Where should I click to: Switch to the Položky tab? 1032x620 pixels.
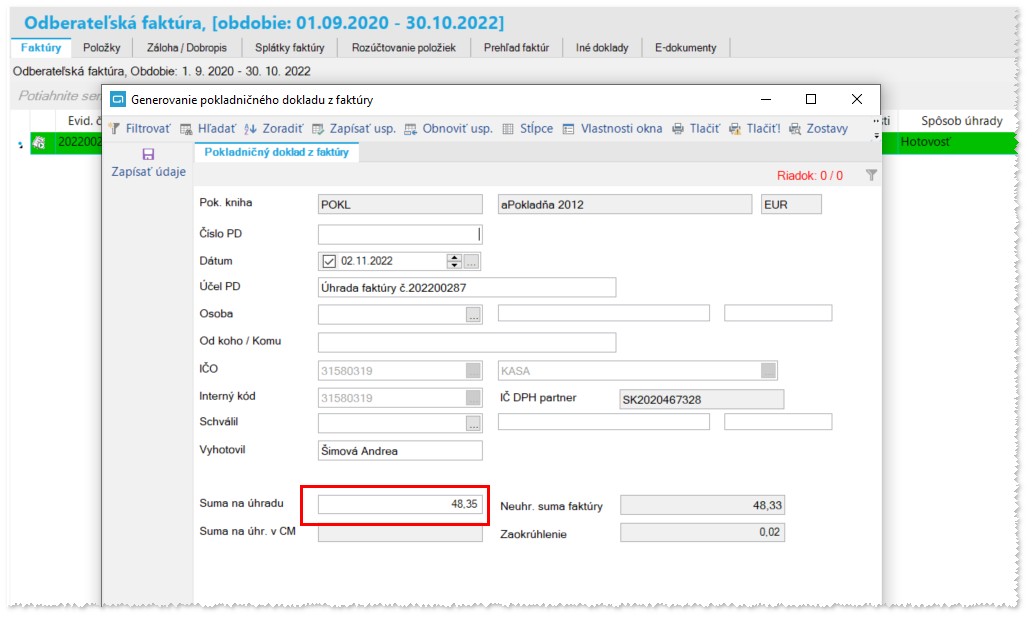(x=101, y=47)
